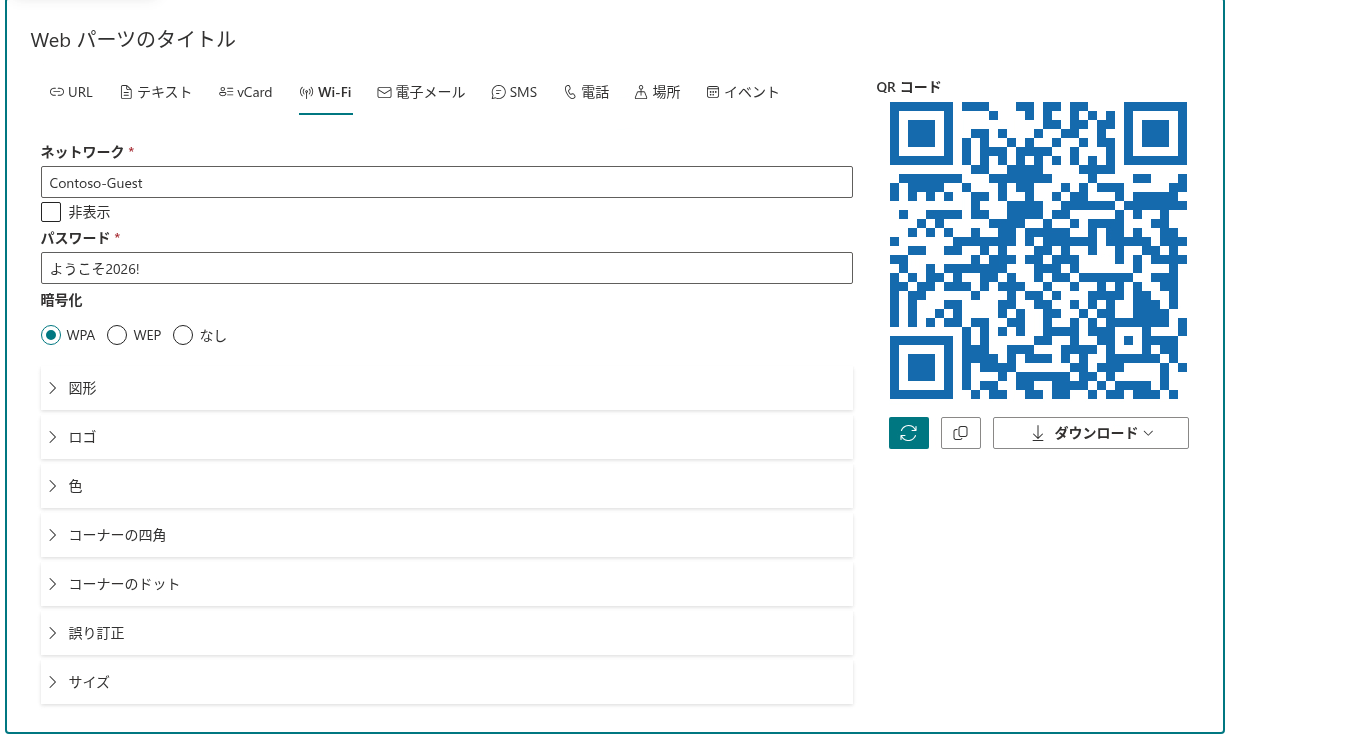The height and width of the screenshot is (754, 1346).
Task: Switch to the テキスト tab
Action: (x=155, y=92)
